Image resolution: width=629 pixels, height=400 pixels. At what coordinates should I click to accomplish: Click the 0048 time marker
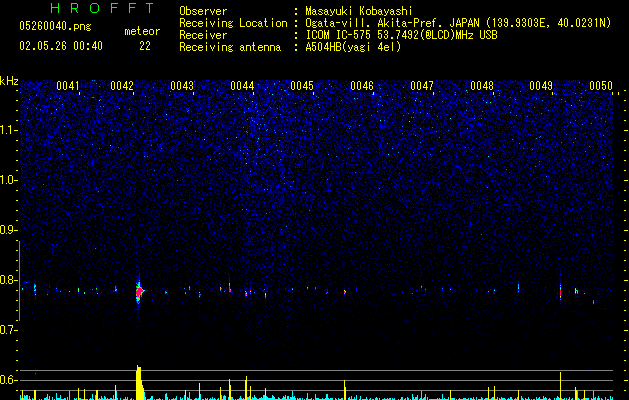click(x=482, y=86)
